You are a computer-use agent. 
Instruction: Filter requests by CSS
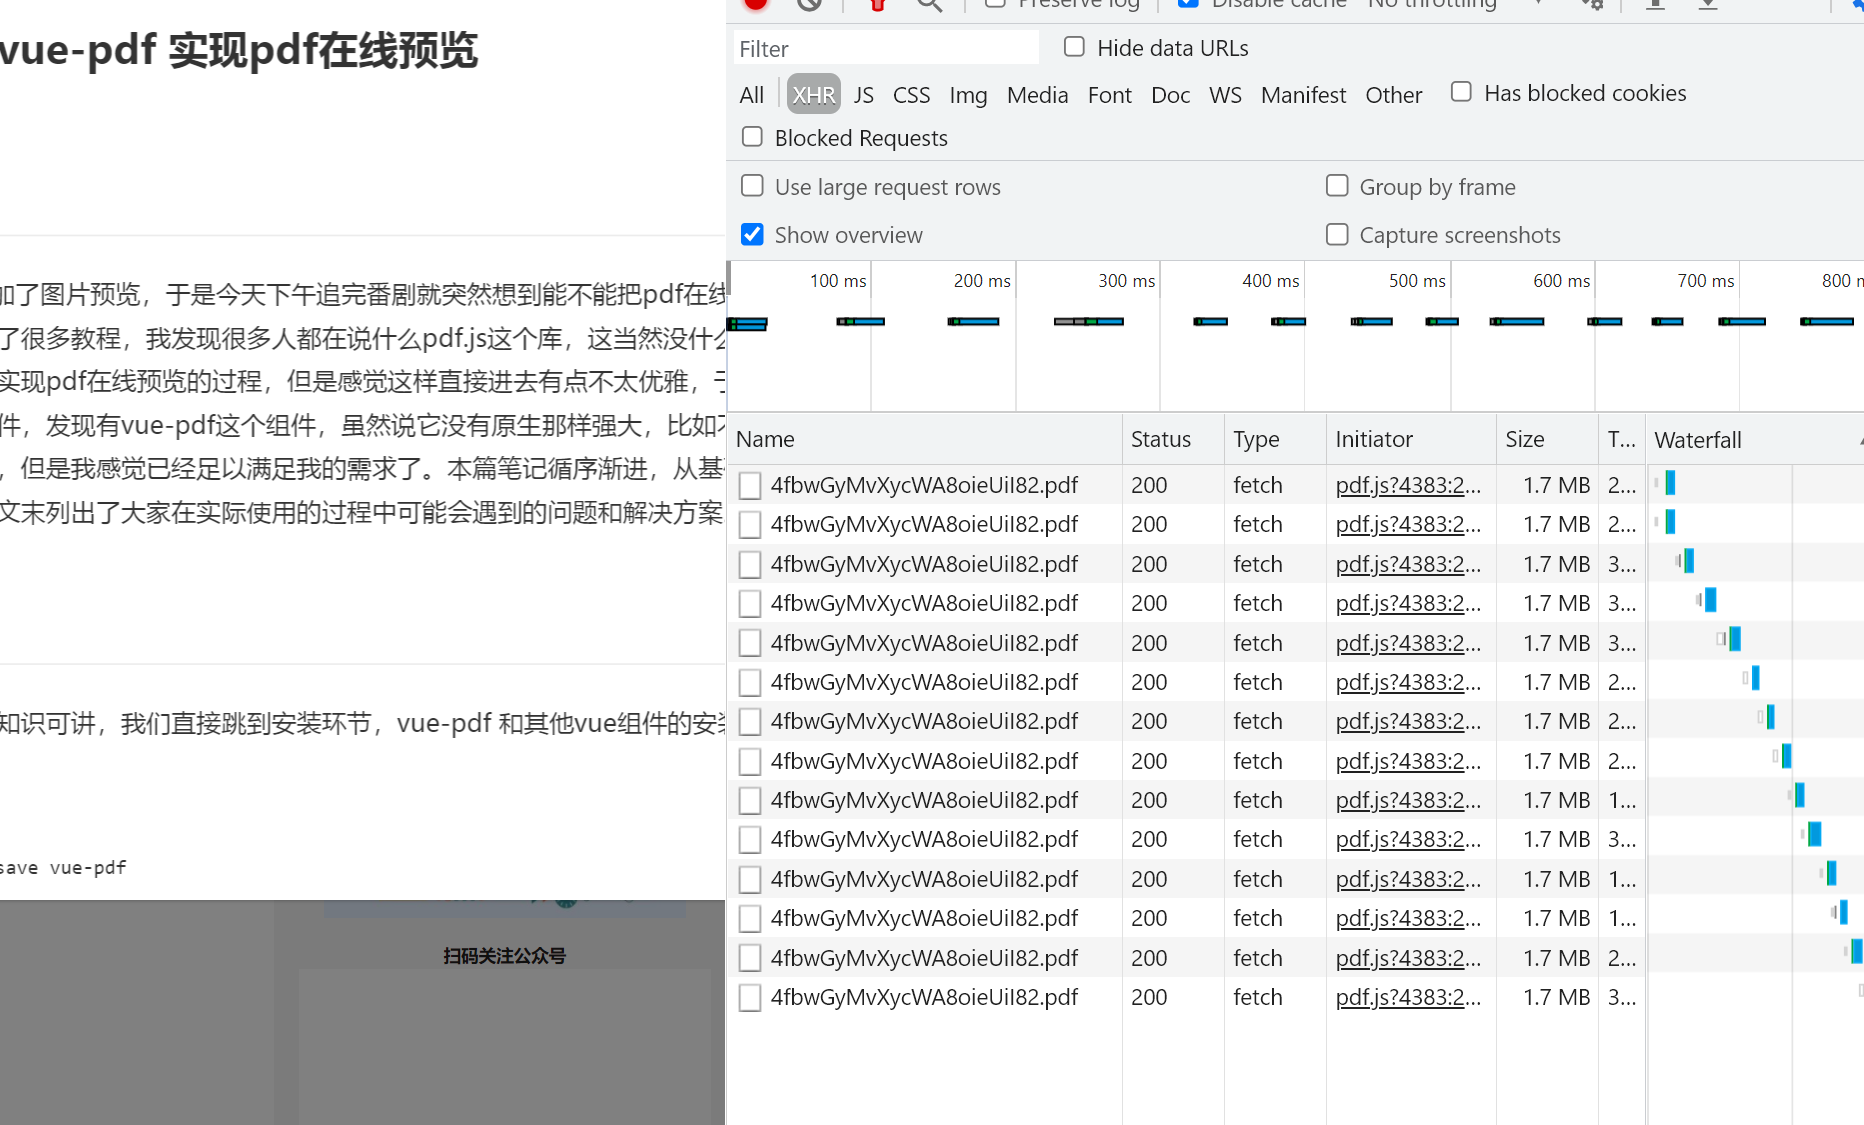(911, 95)
